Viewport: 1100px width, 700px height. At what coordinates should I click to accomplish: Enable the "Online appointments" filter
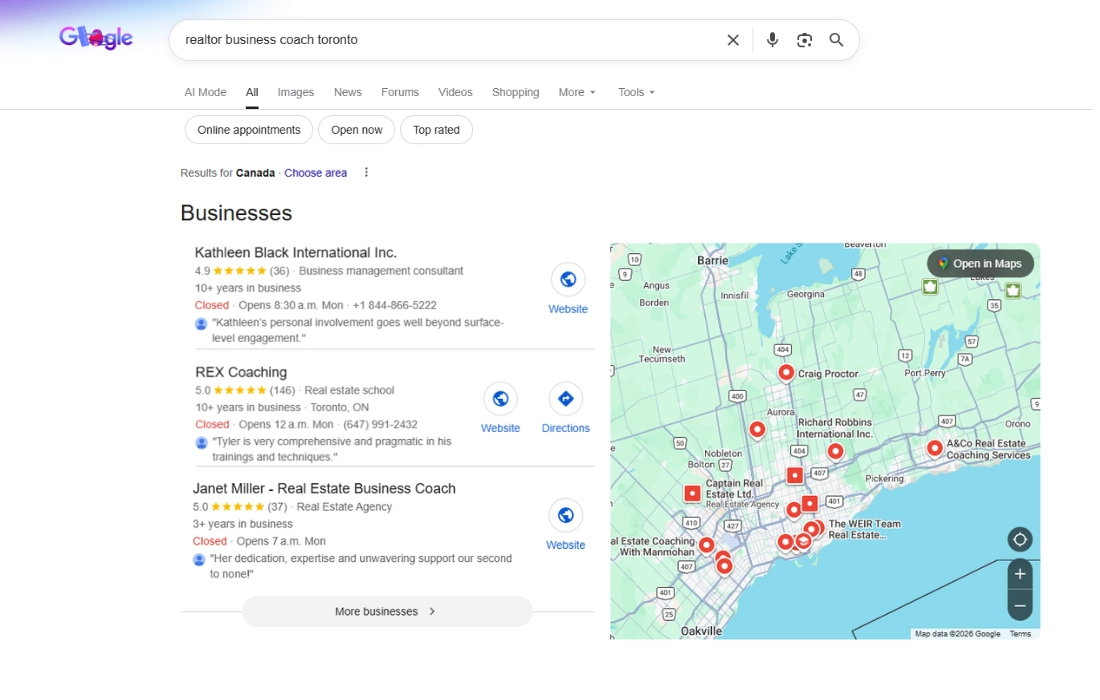(x=247, y=129)
